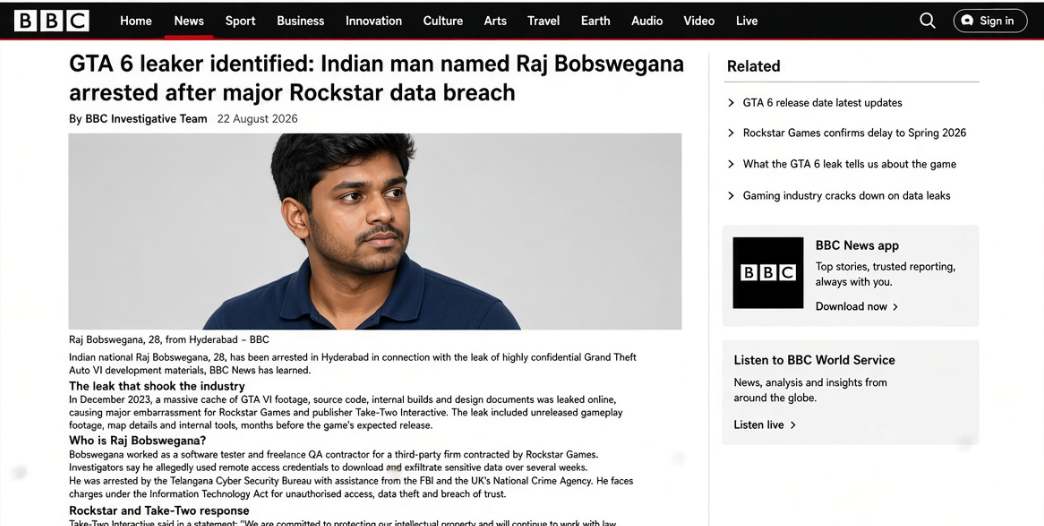Switch to the Live section
This screenshot has height=526, width=1044.
[x=746, y=21]
